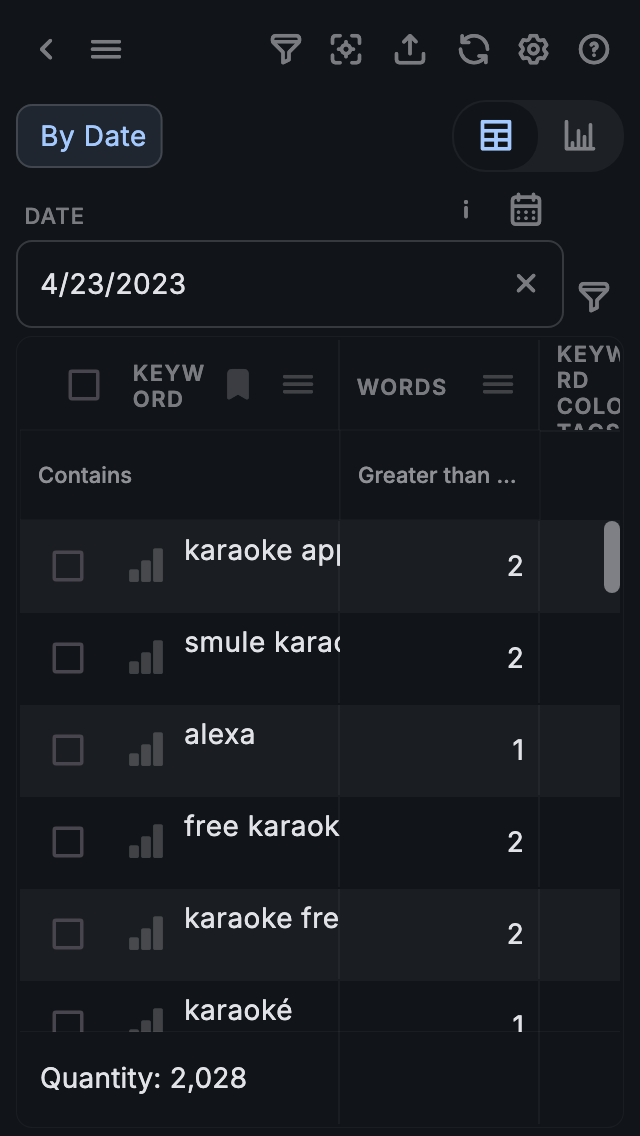Check the 'smule karaoke' row checkbox
640x1136 pixels.
(x=68, y=657)
